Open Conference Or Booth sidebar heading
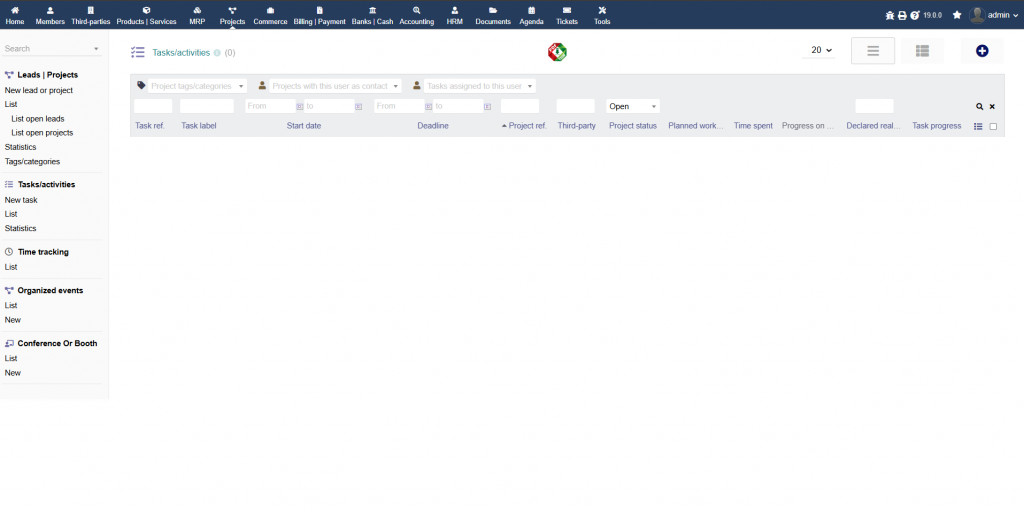 click(57, 344)
